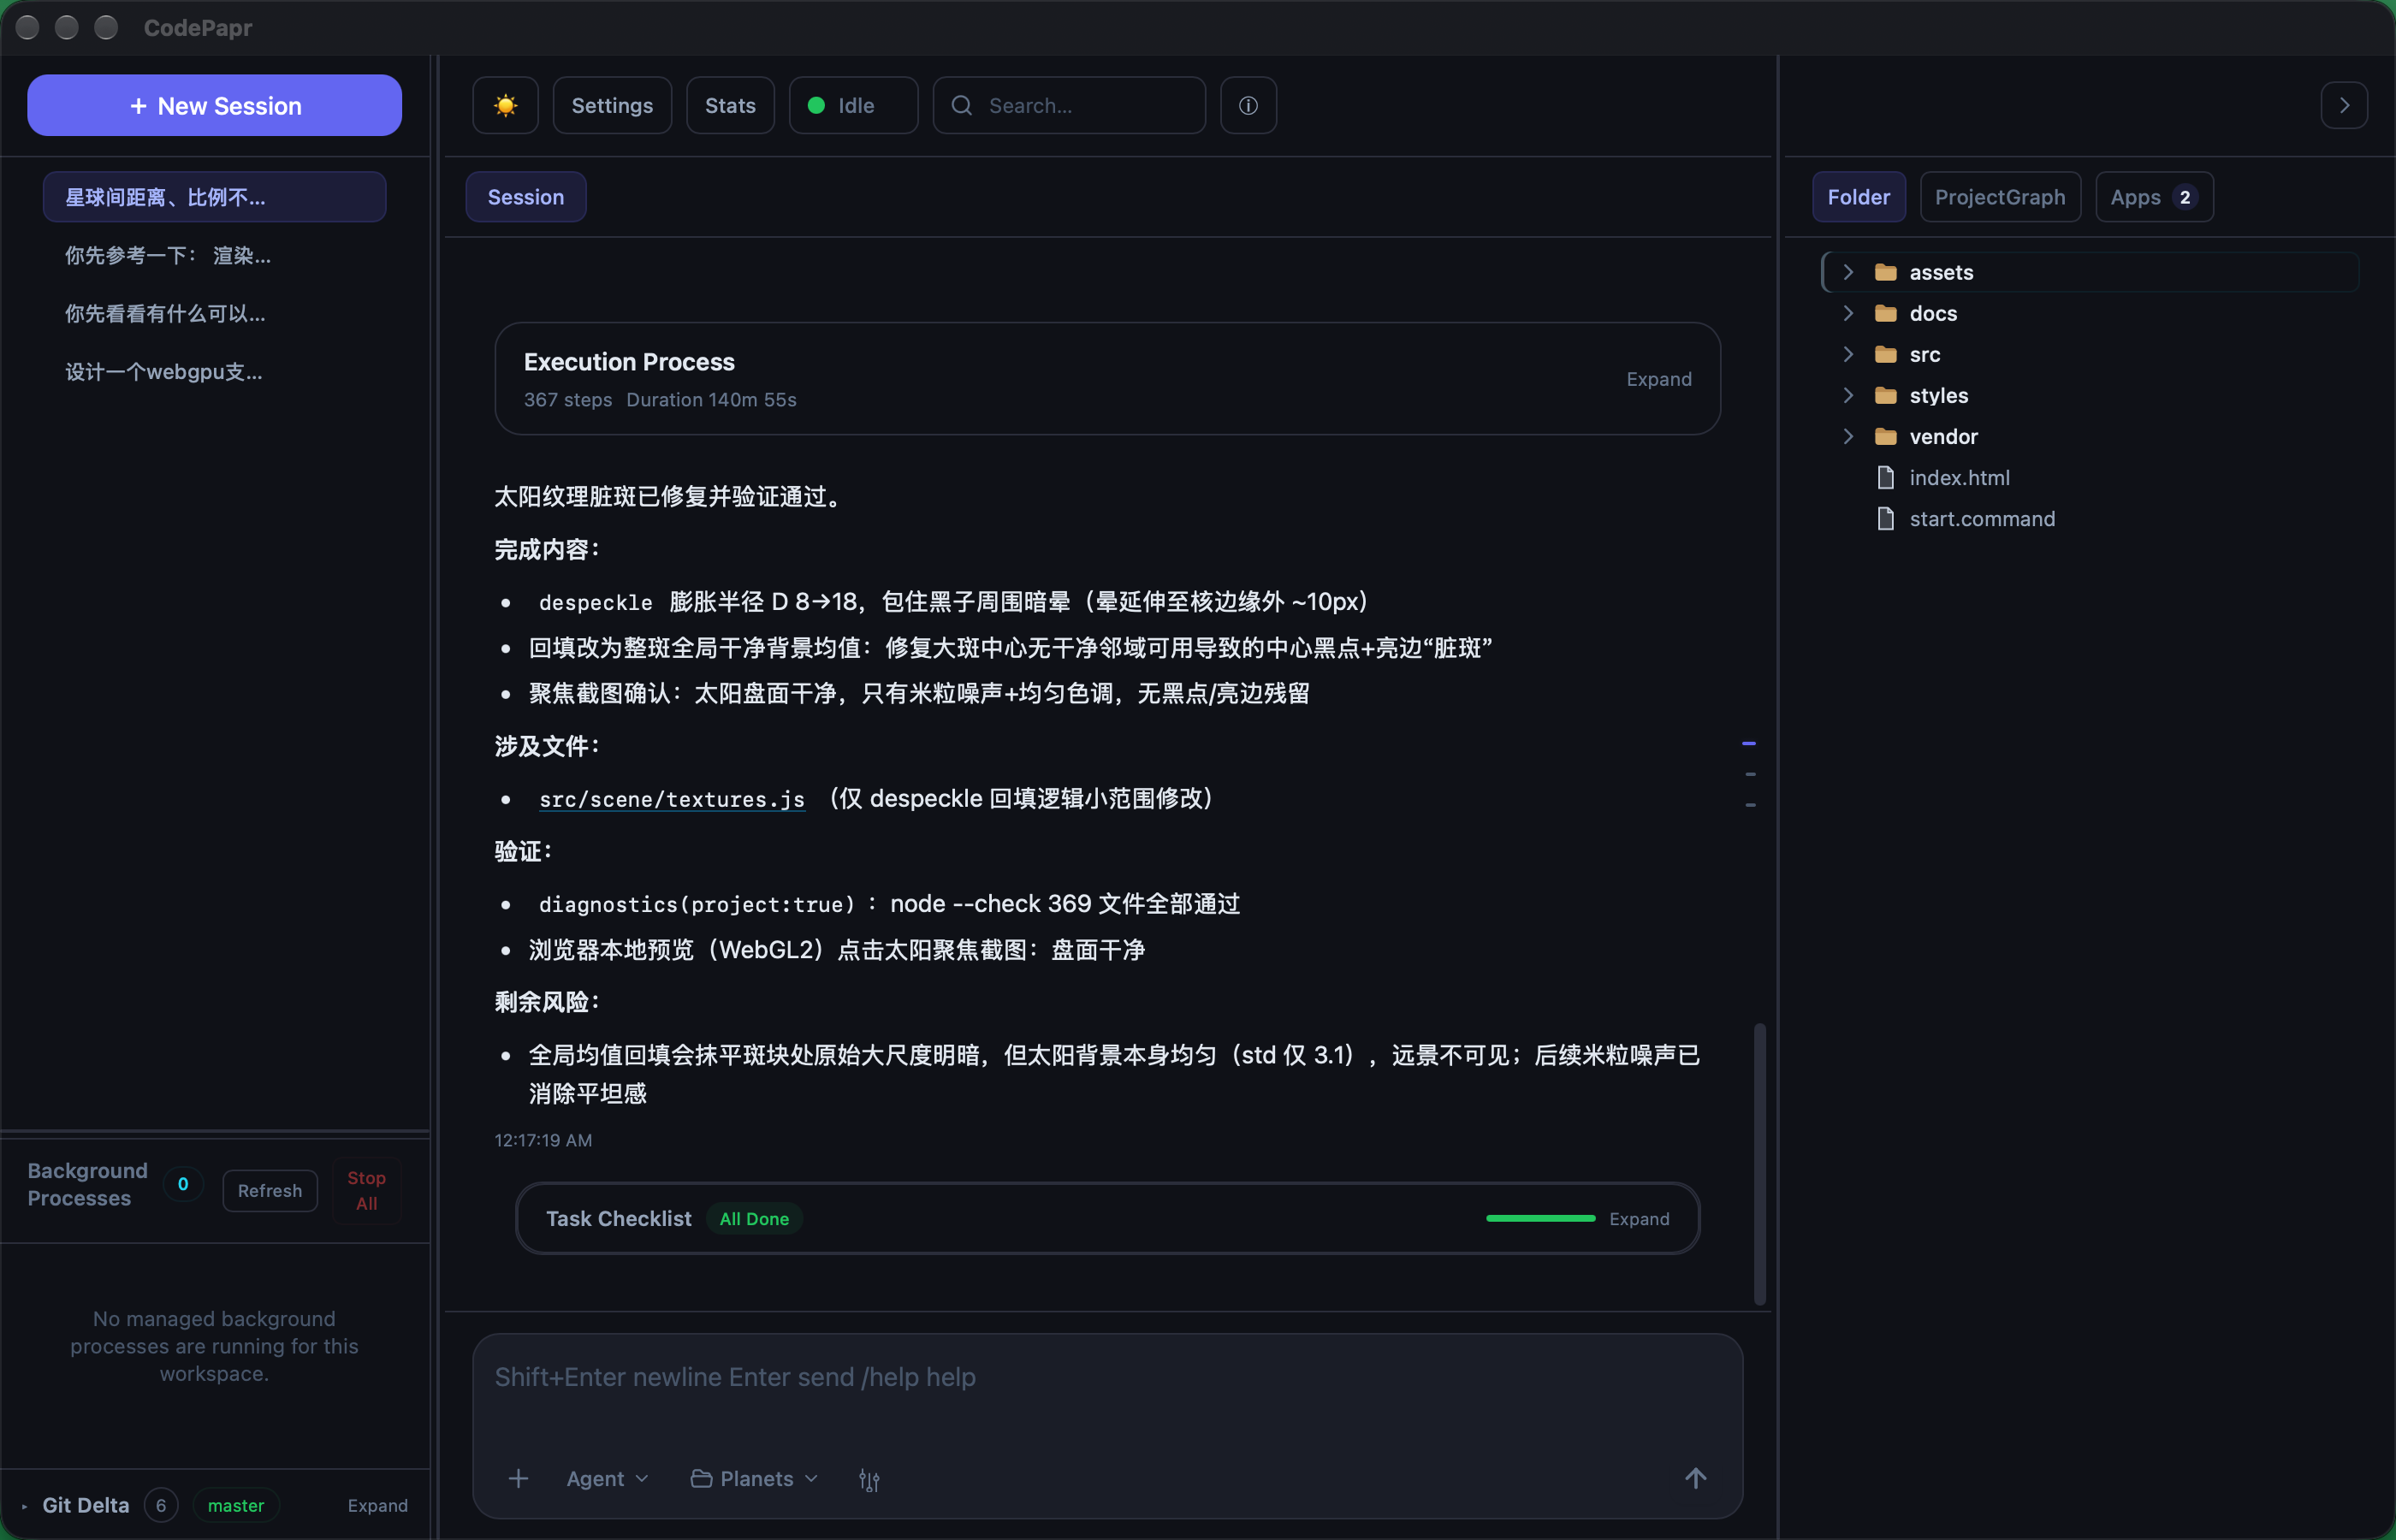Open session 你先参考一下: 渲染...
This screenshot has width=2396, height=1540.
coord(214,255)
